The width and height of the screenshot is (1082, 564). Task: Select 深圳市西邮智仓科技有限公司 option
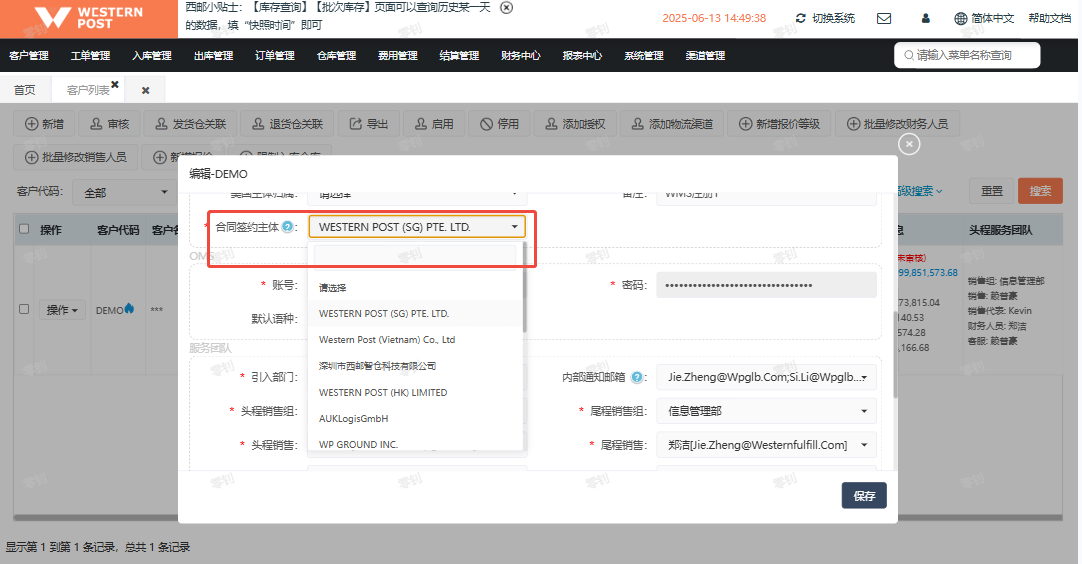(415, 366)
